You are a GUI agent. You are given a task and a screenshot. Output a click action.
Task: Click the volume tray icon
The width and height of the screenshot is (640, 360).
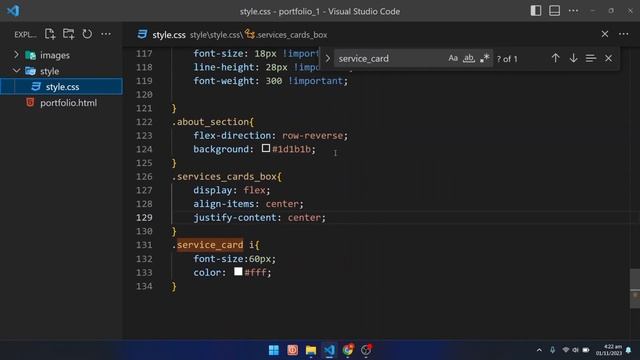click(576, 350)
